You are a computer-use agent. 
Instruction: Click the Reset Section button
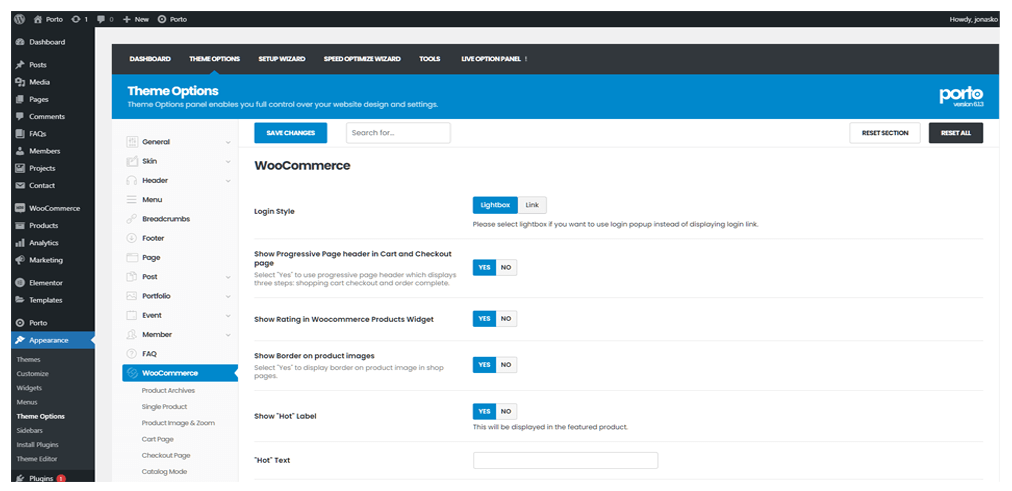(x=885, y=133)
